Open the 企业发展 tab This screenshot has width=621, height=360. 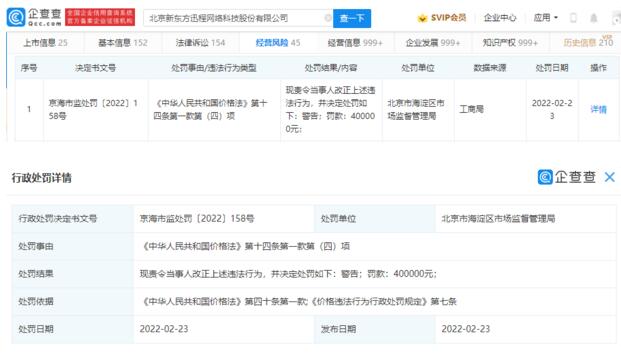[x=433, y=43]
